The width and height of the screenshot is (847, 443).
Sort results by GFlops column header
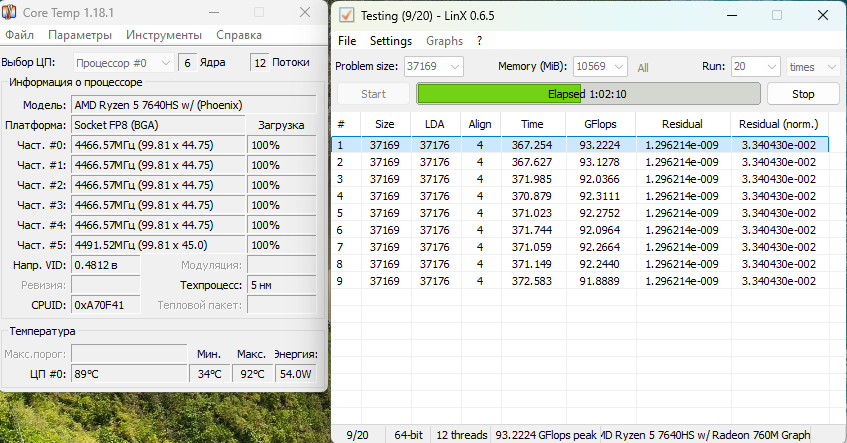(600, 124)
